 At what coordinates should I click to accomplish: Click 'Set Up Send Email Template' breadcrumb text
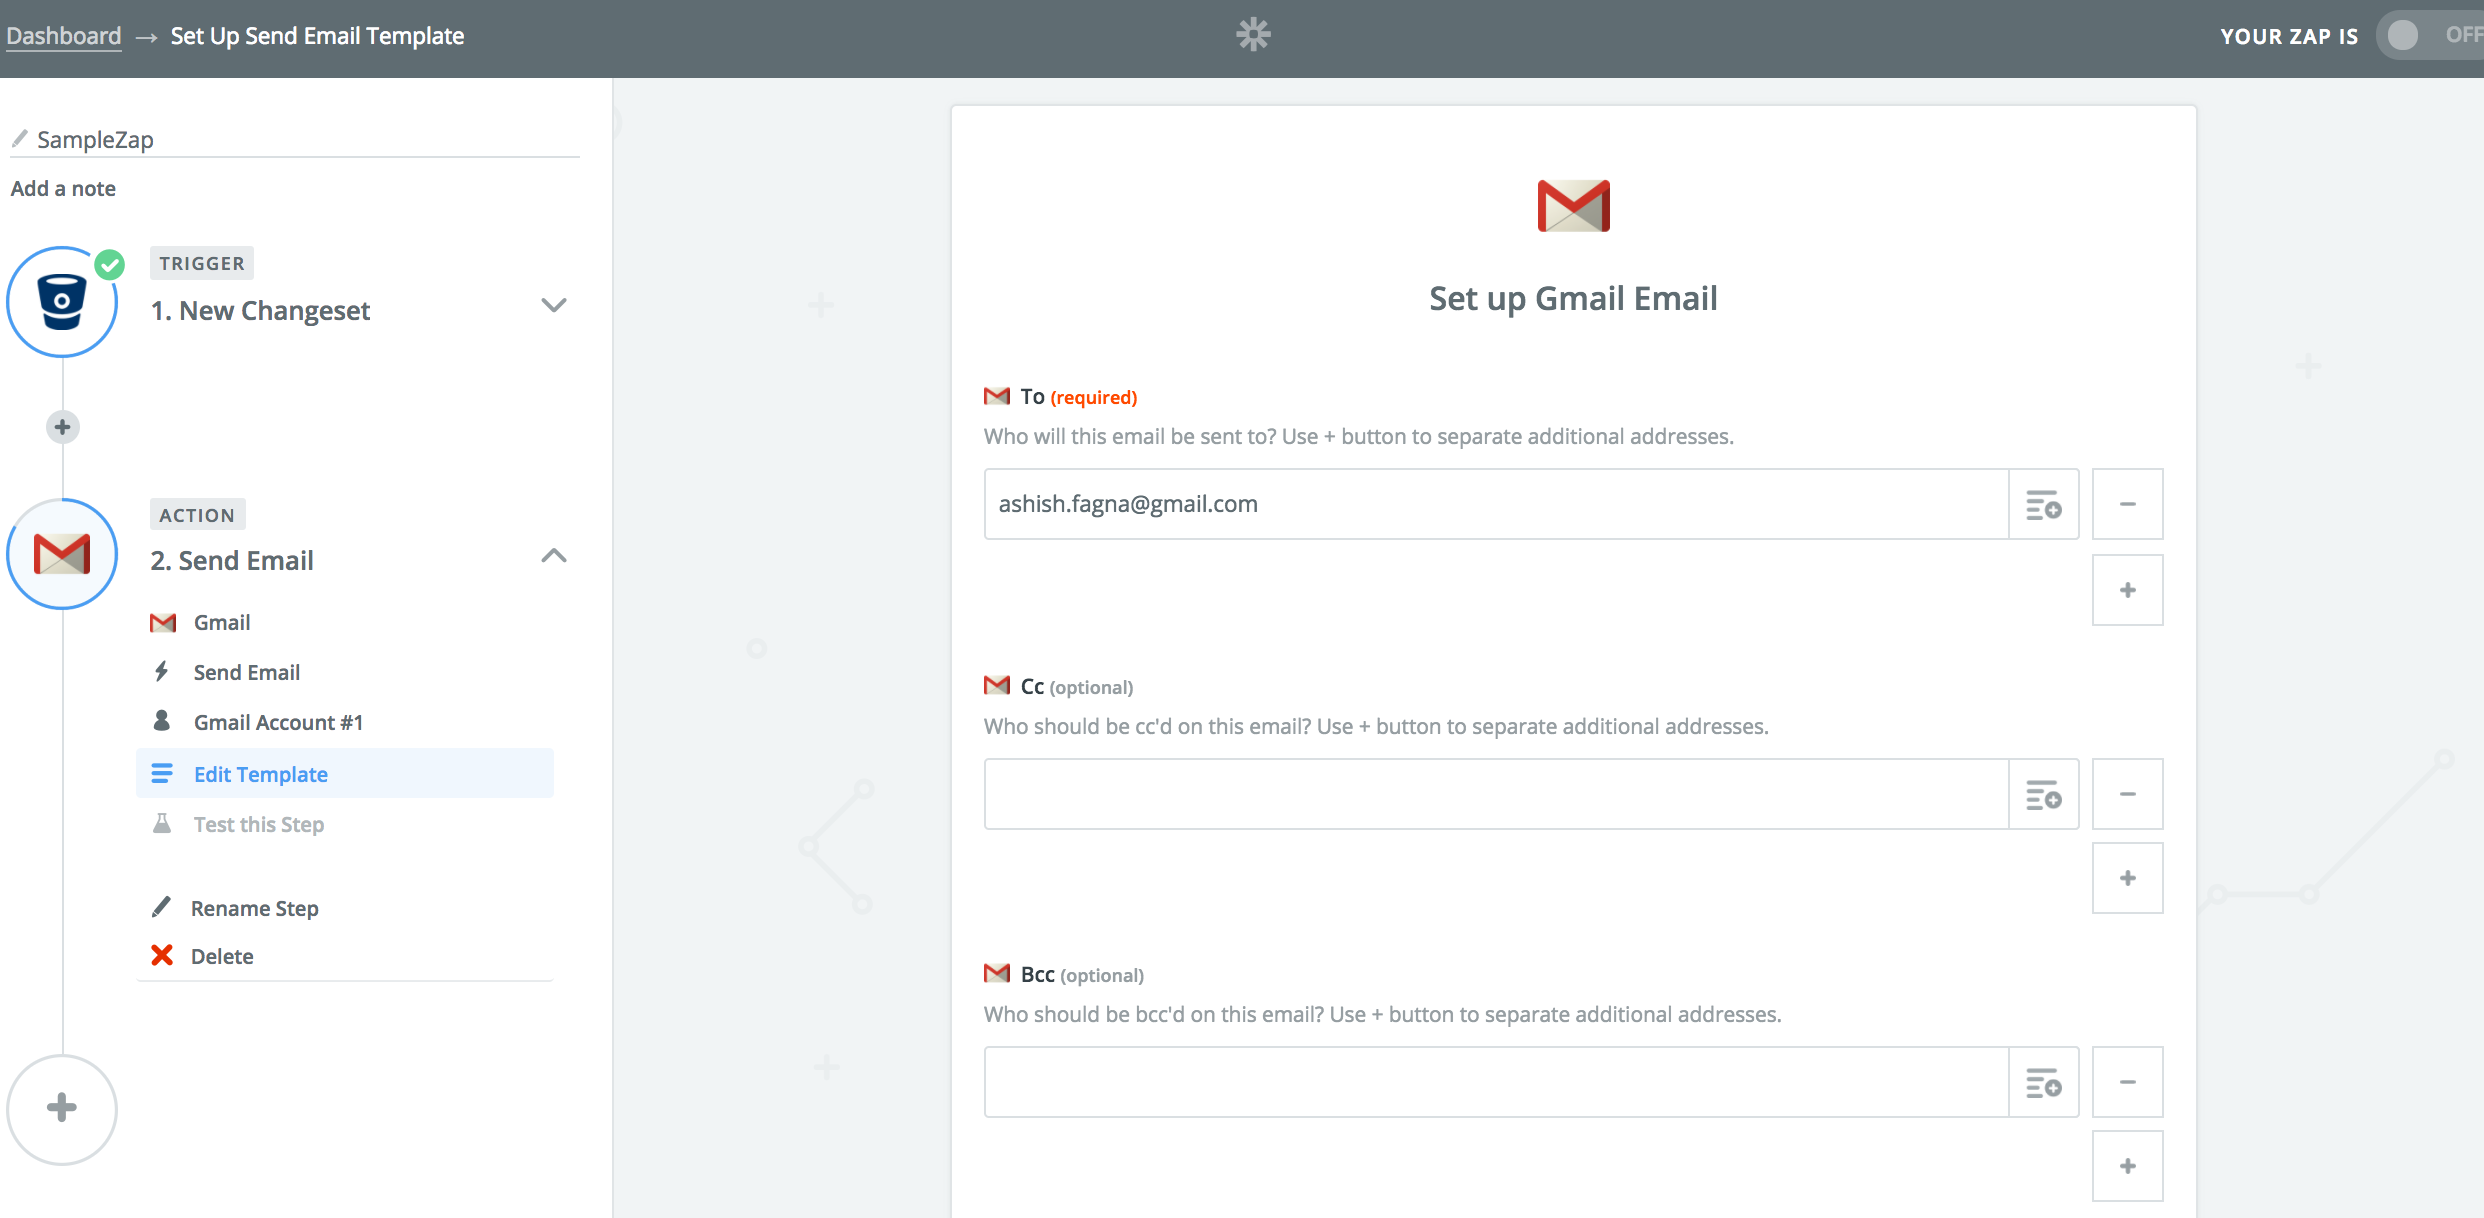(x=317, y=36)
